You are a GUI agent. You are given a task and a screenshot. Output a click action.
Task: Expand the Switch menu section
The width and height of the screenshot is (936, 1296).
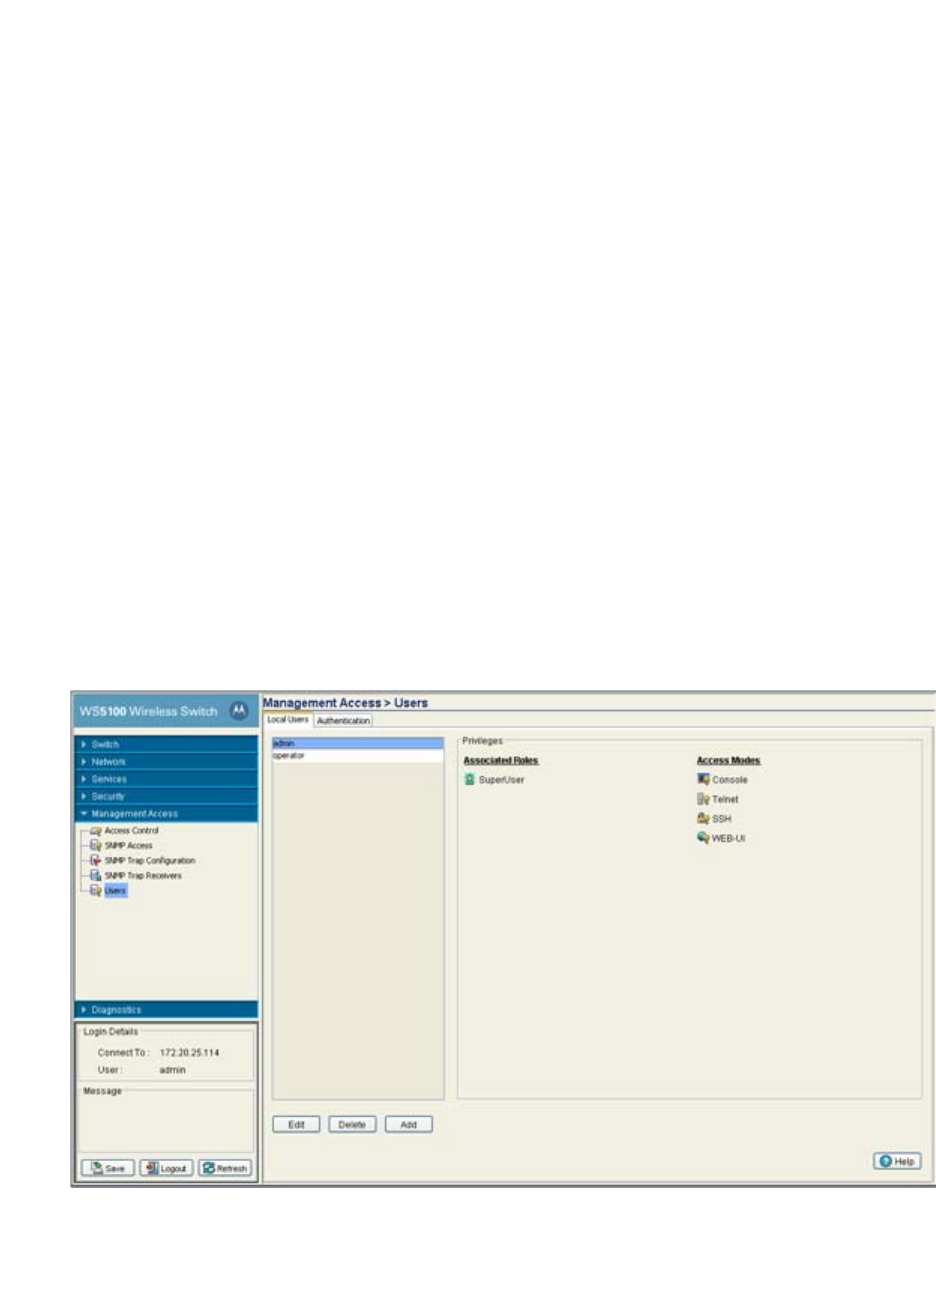tap(166, 744)
